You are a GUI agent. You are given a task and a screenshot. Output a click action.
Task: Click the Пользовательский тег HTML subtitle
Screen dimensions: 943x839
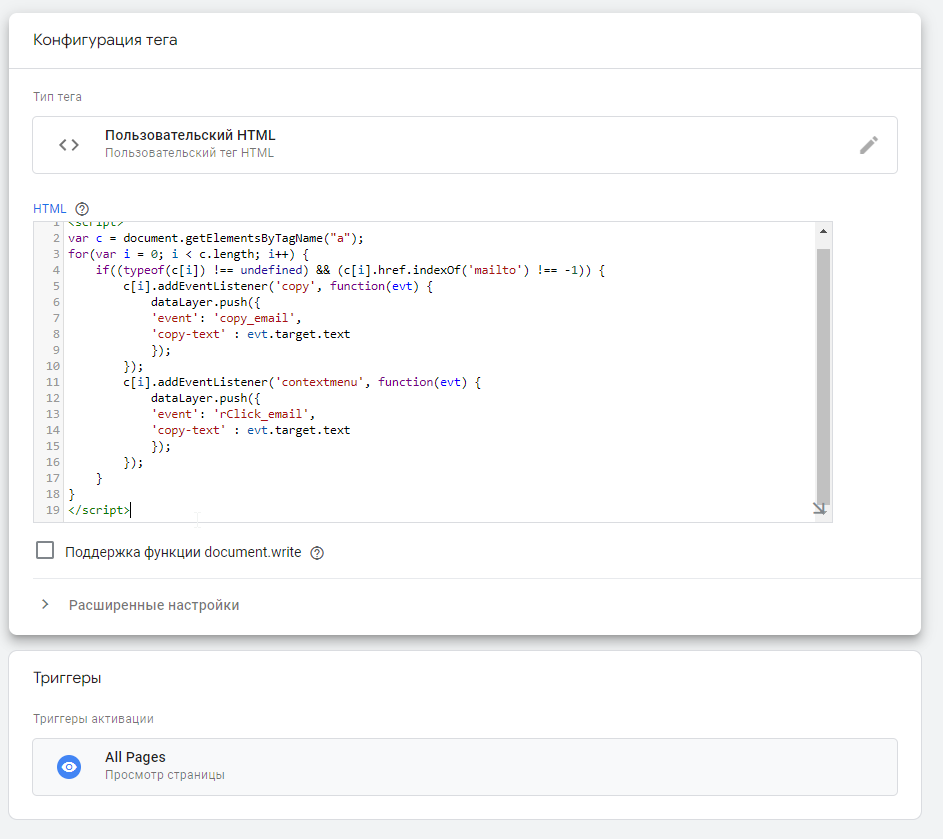tap(189, 153)
